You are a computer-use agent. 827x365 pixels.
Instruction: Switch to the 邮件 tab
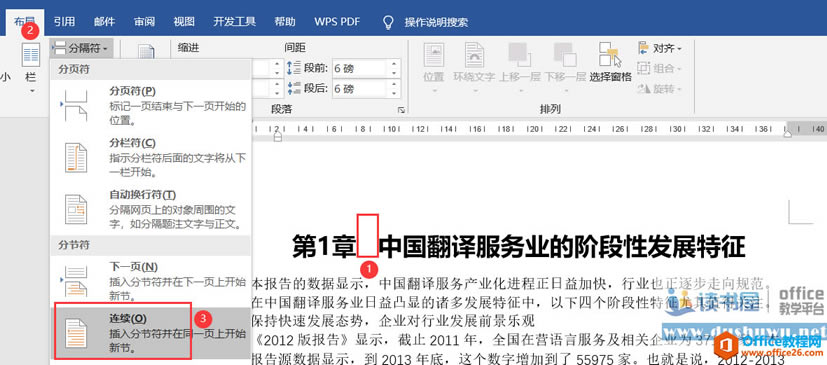[x=104, y=22]
